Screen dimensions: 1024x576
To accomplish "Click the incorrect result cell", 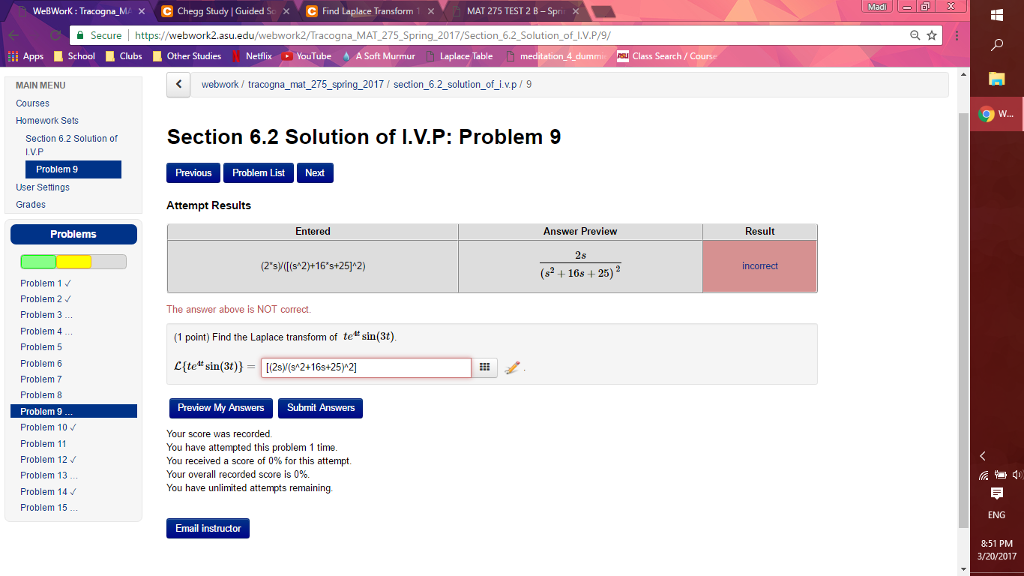I will tap(760, 266).
